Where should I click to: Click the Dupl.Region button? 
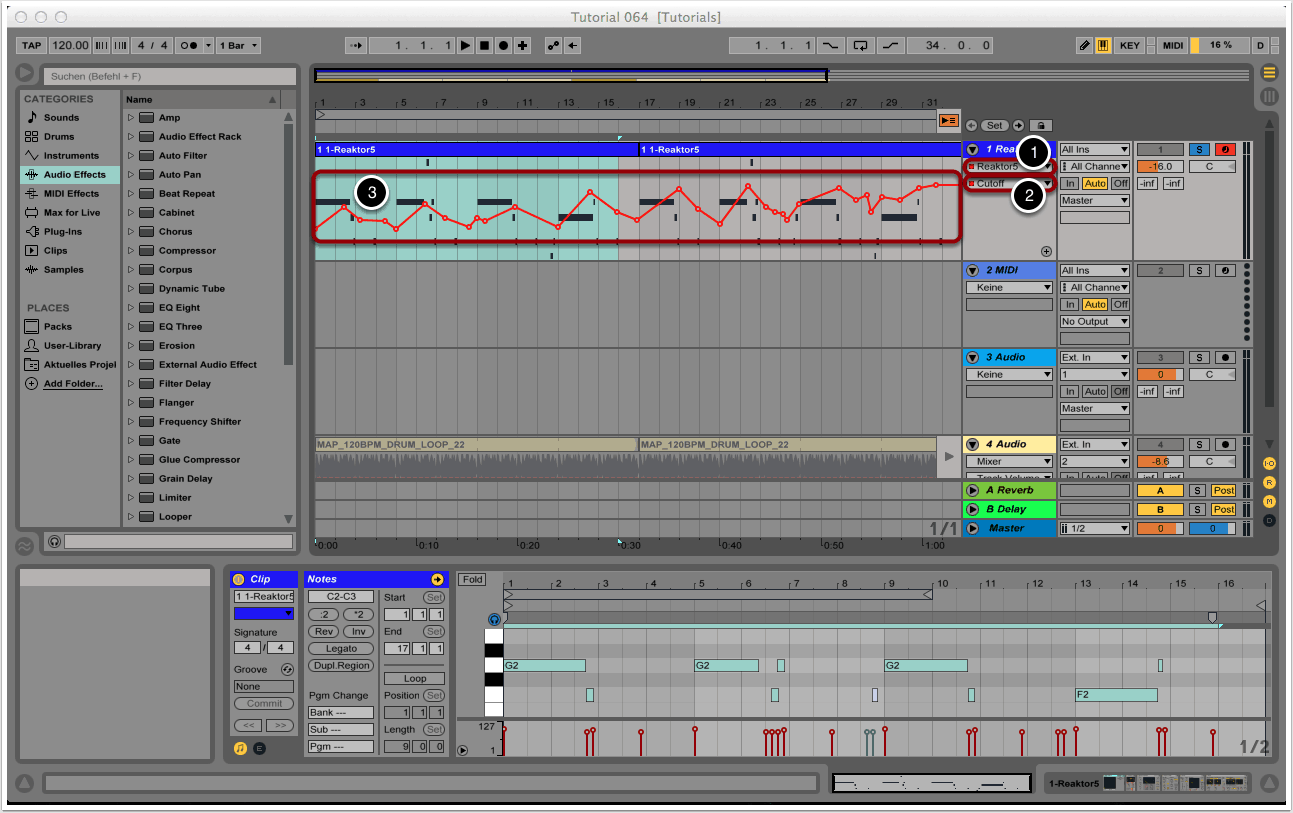341,666
